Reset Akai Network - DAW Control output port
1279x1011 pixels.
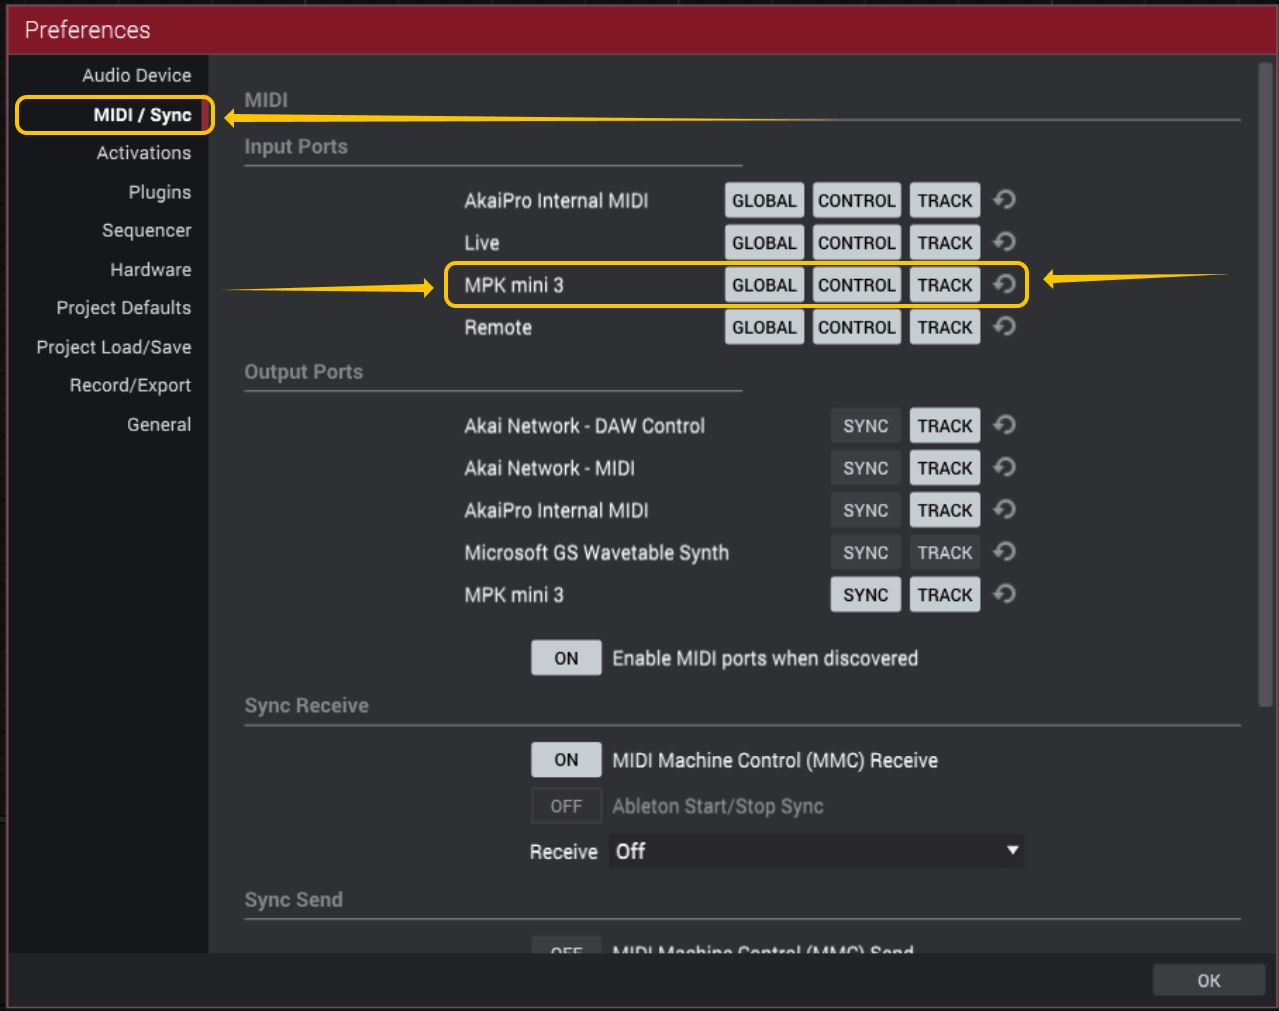point(1005,425)
